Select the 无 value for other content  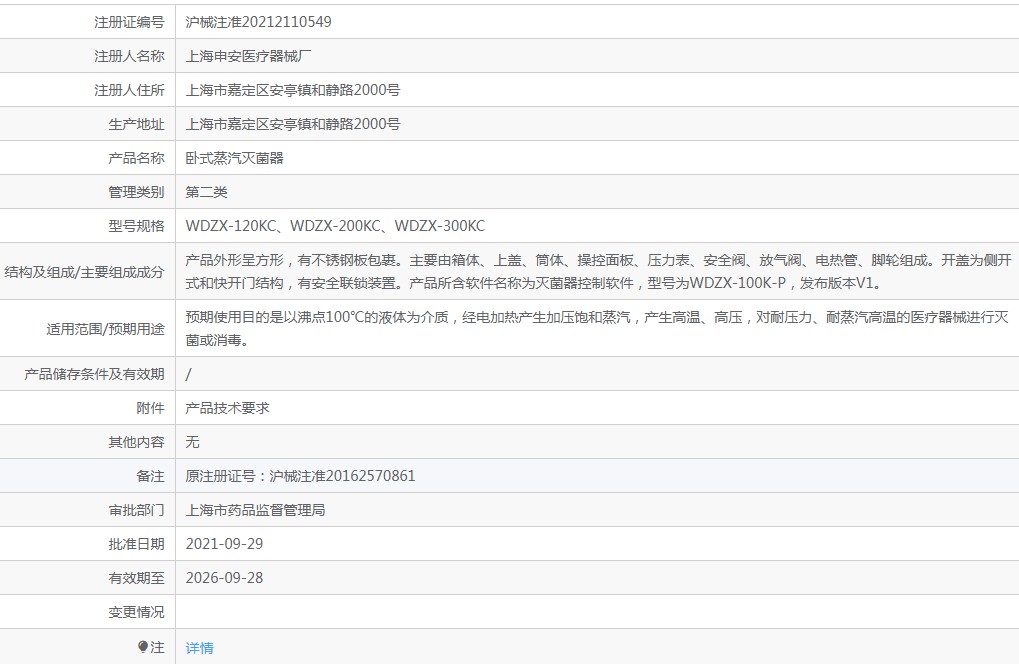pos(192,442)
